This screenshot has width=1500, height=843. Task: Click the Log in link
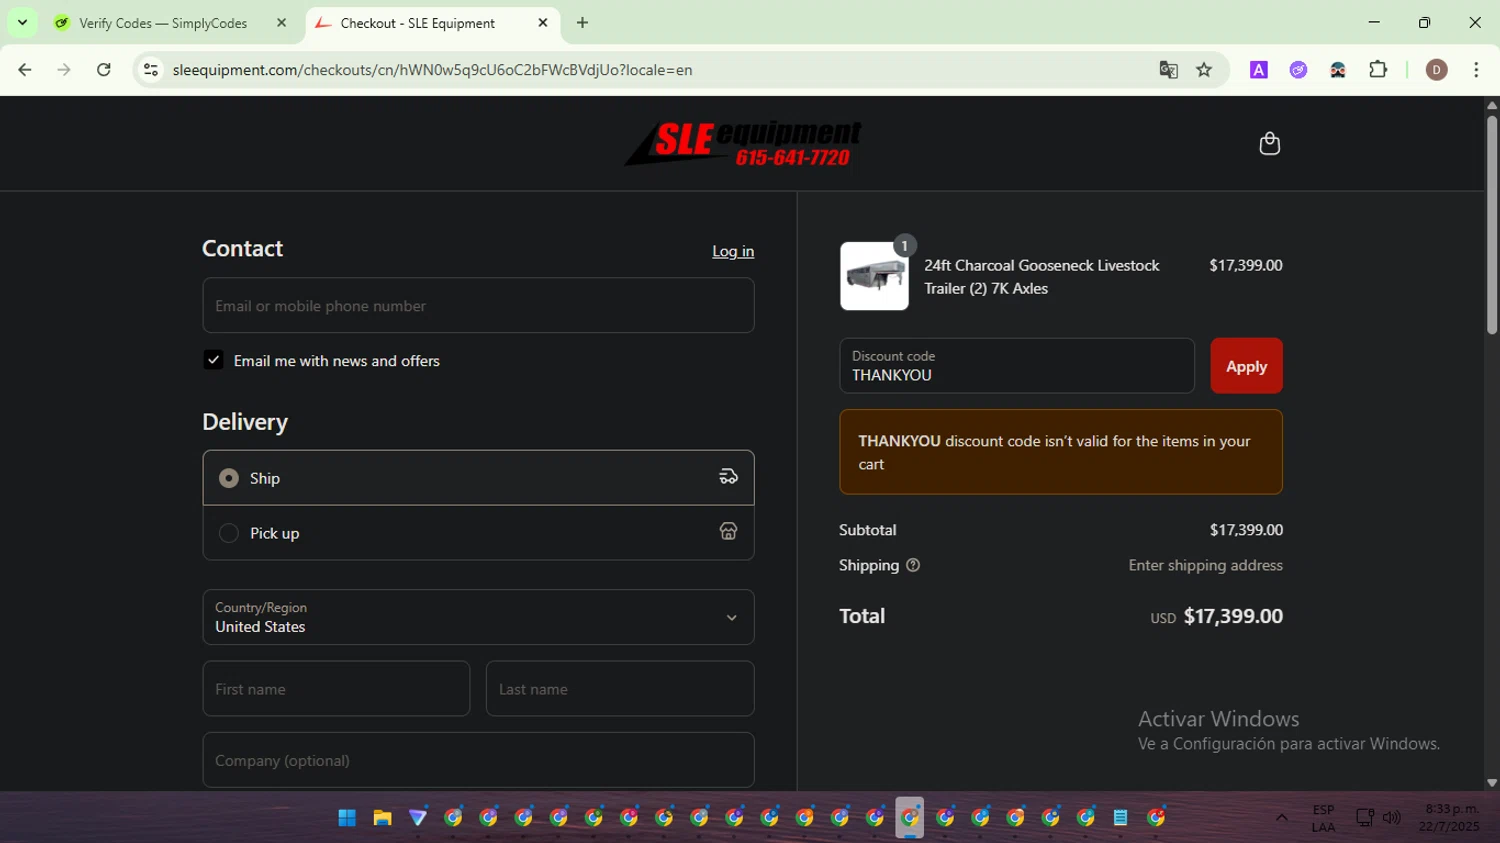[733, 251]
